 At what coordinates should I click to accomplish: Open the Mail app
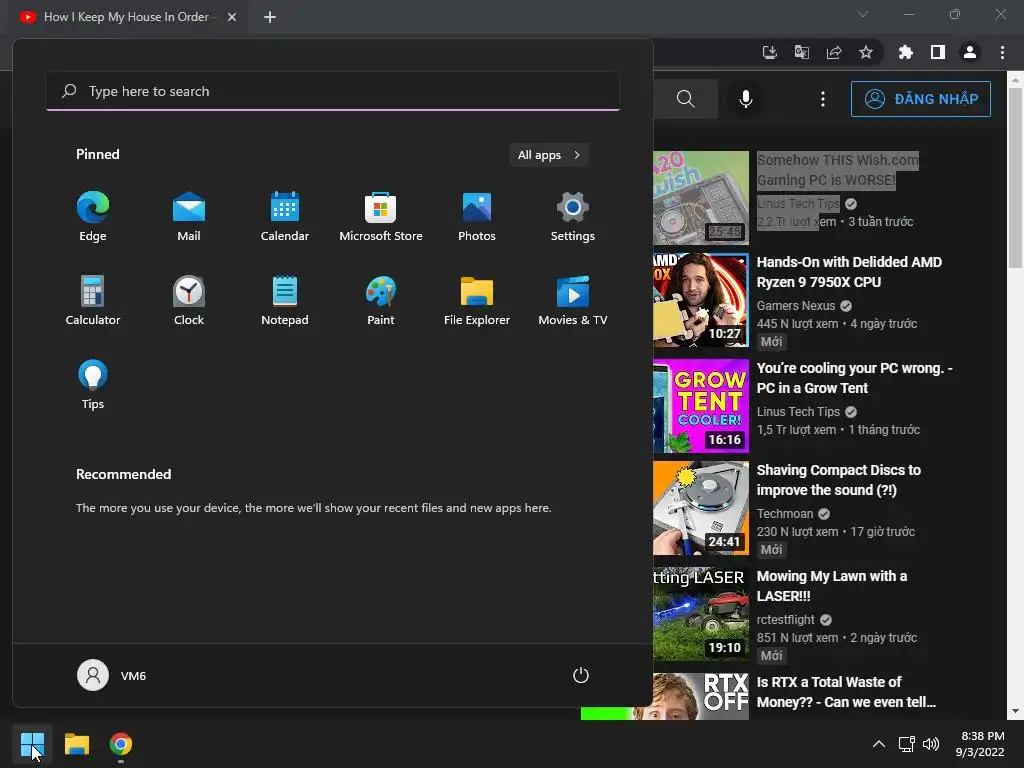pyautogui.click(x=189, y=217)
